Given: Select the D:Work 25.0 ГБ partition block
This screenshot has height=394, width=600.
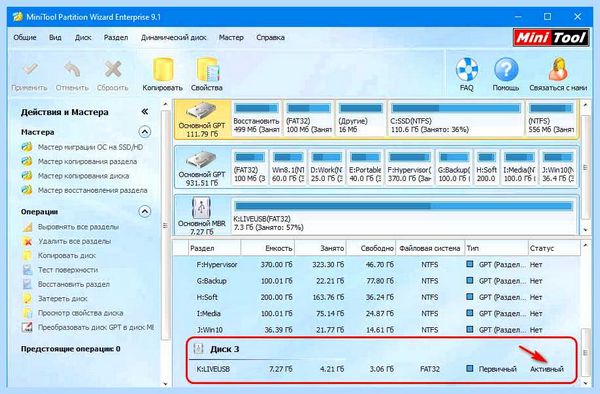Looking at the screenshot, I should click(326, 167).
